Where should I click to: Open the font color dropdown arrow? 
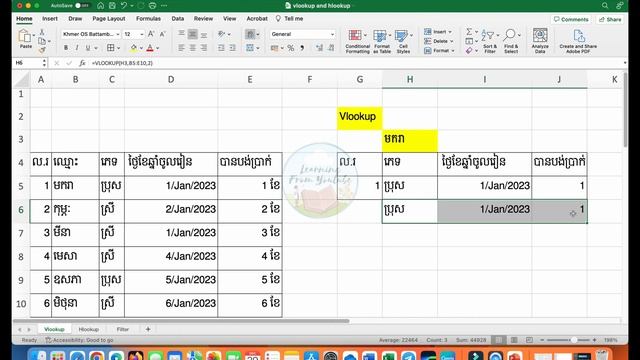click(x=158, y=48)
